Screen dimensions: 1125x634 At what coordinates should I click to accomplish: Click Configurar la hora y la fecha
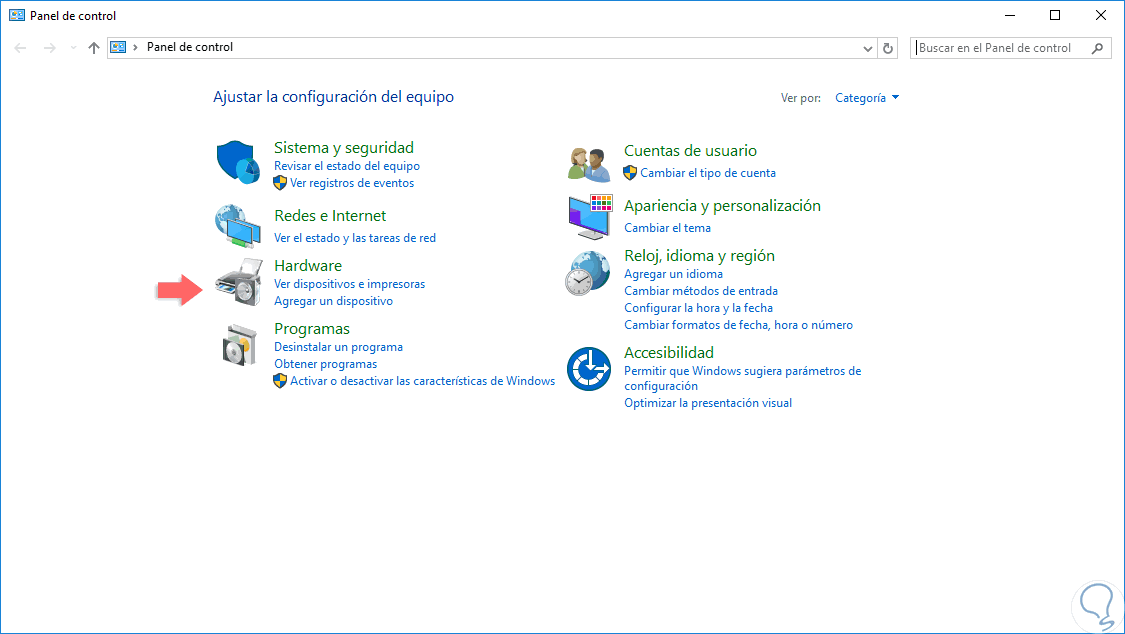(698, 308)
